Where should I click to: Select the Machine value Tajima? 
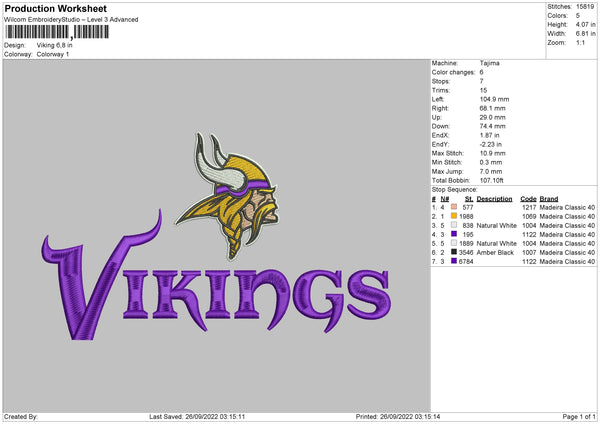[x=489, y=63]
